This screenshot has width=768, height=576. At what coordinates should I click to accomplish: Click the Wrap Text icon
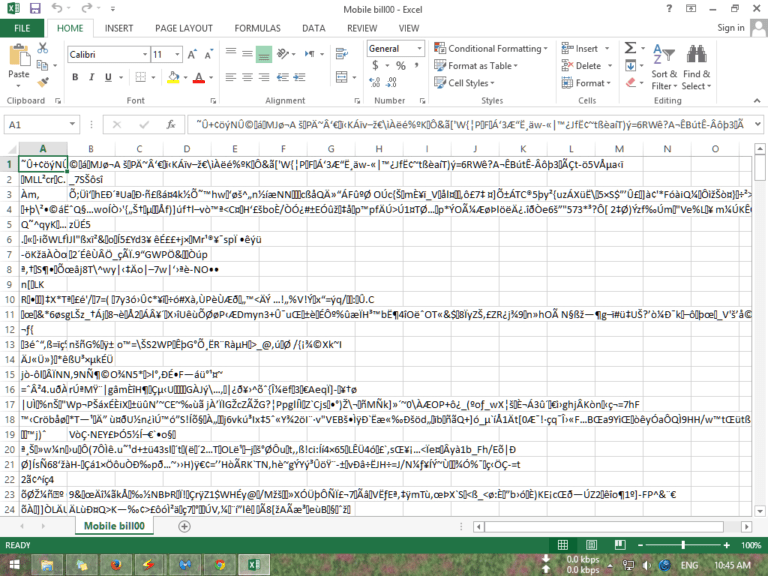[x=342, y=53]
